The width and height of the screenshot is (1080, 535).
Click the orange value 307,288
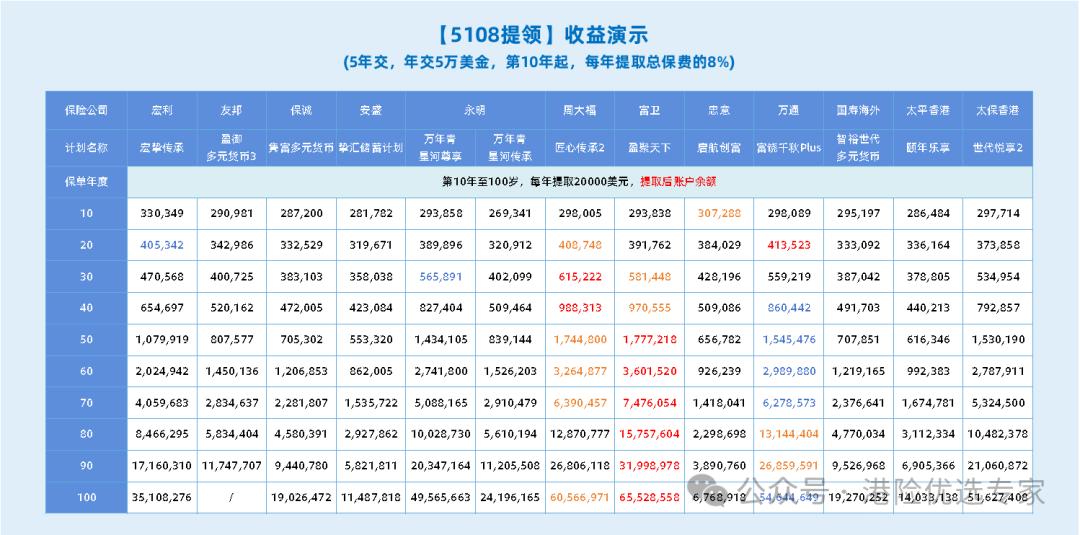(719, 213)
